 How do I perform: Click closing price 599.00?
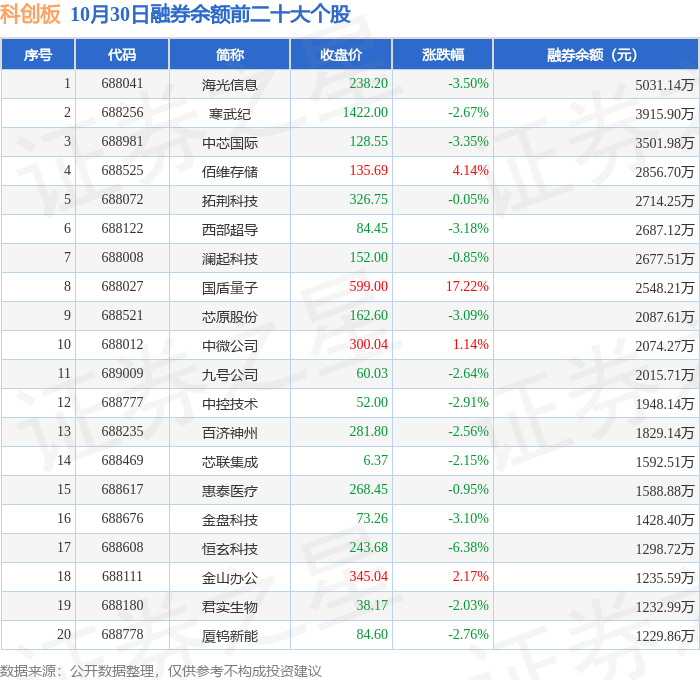pos(369,286)
